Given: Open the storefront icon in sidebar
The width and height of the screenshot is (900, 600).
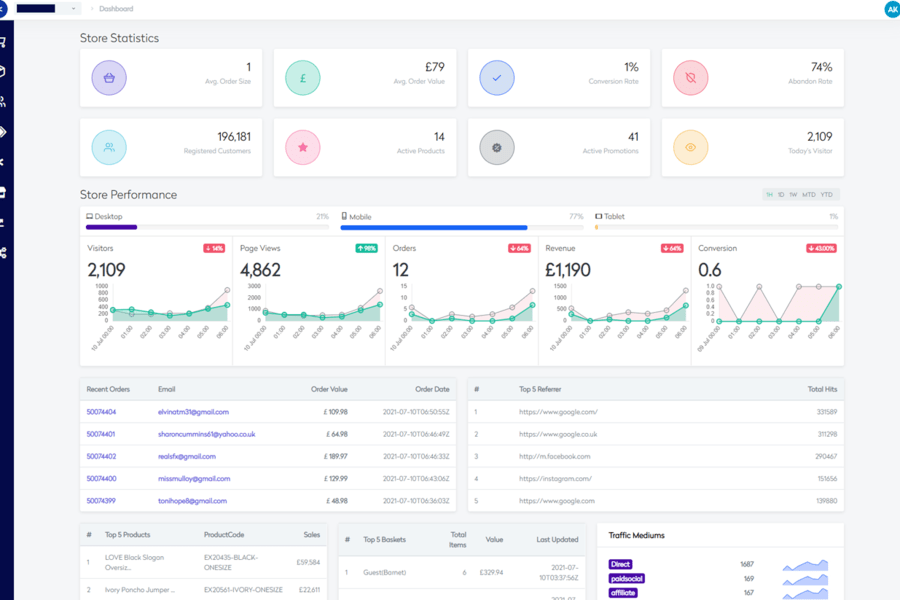Looking at the screenshot, I should pos(4,192).
